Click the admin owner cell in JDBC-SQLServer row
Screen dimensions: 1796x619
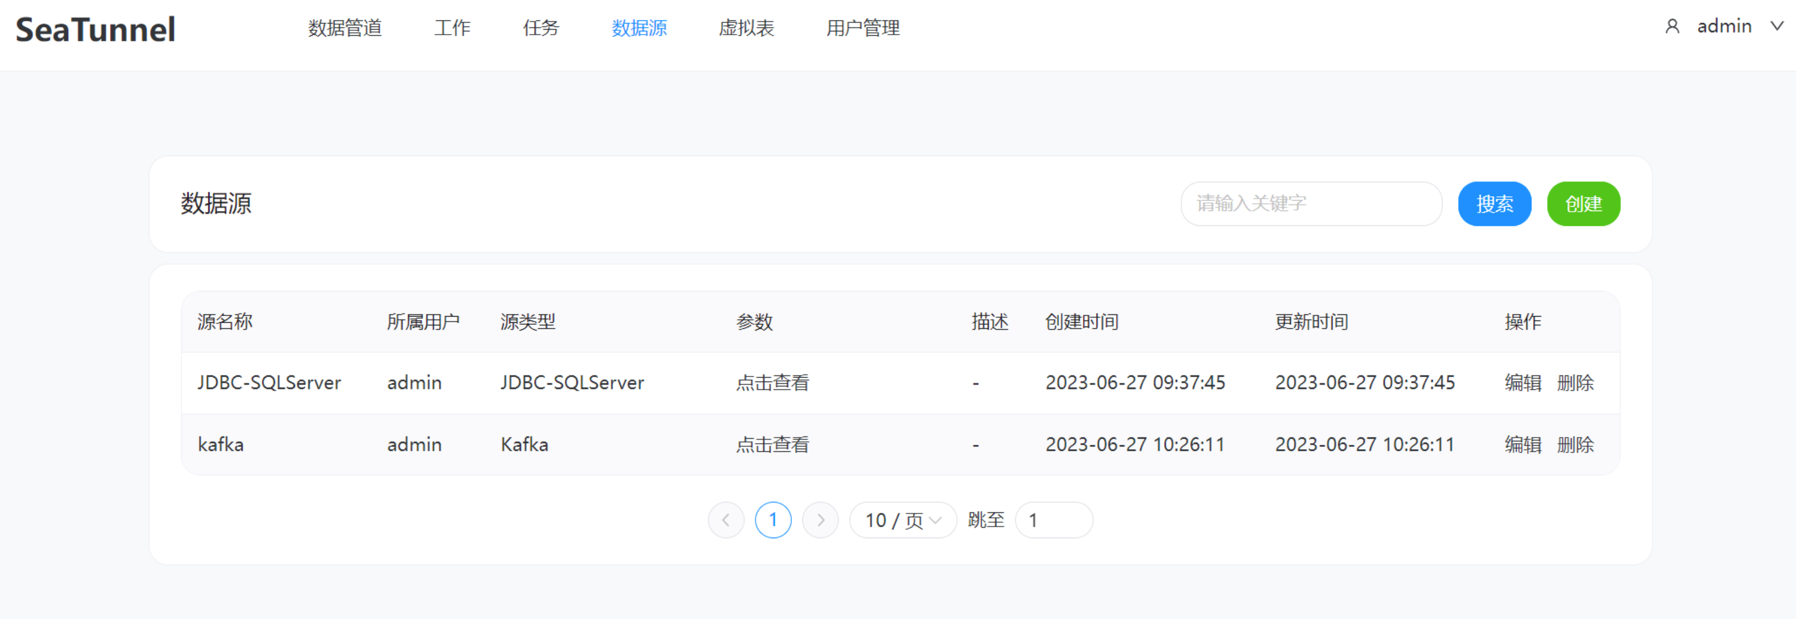[414, 383]
